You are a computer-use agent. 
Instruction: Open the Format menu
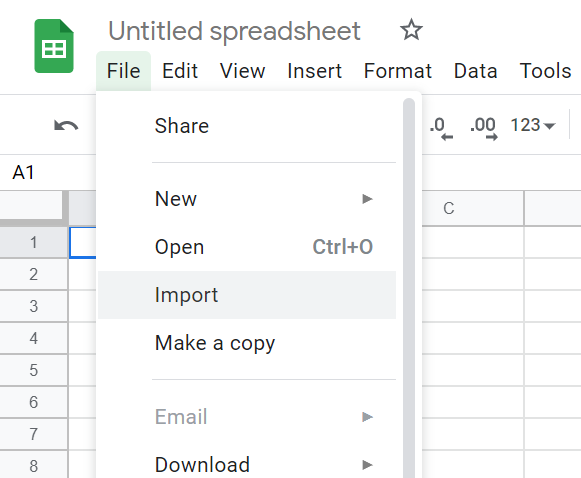point(398,71)
